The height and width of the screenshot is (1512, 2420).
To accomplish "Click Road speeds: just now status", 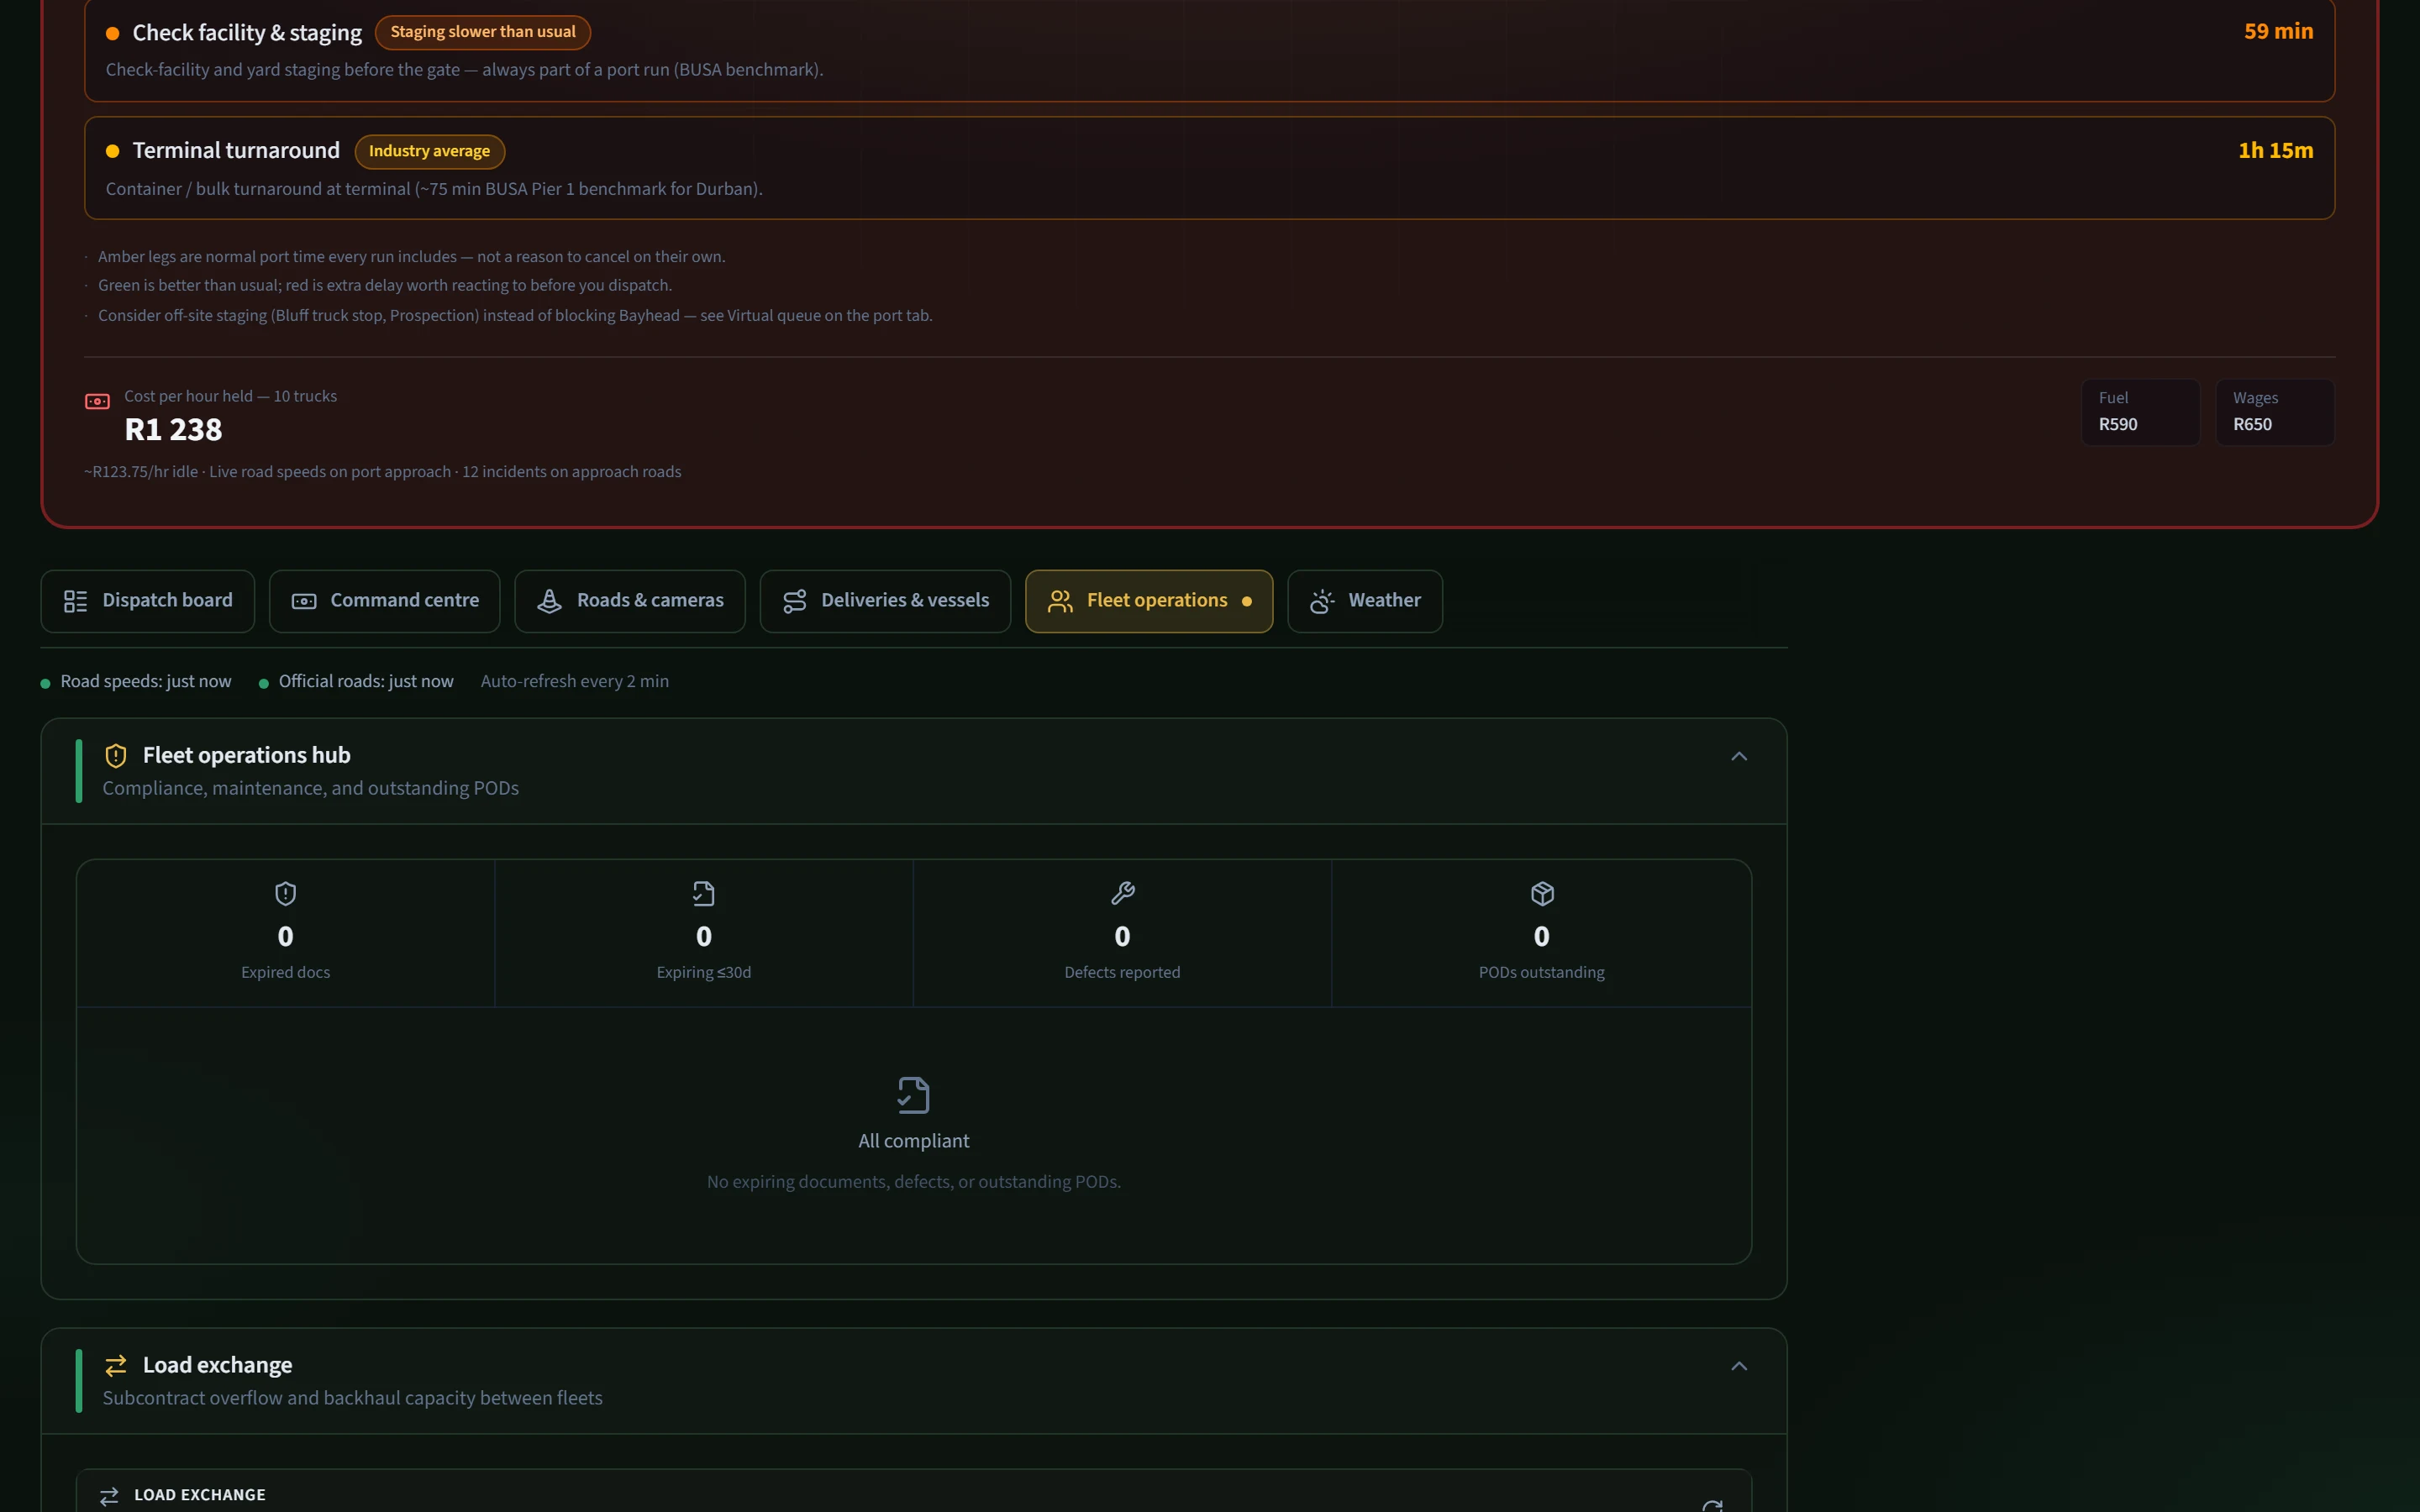I will (x=136, y=682).
